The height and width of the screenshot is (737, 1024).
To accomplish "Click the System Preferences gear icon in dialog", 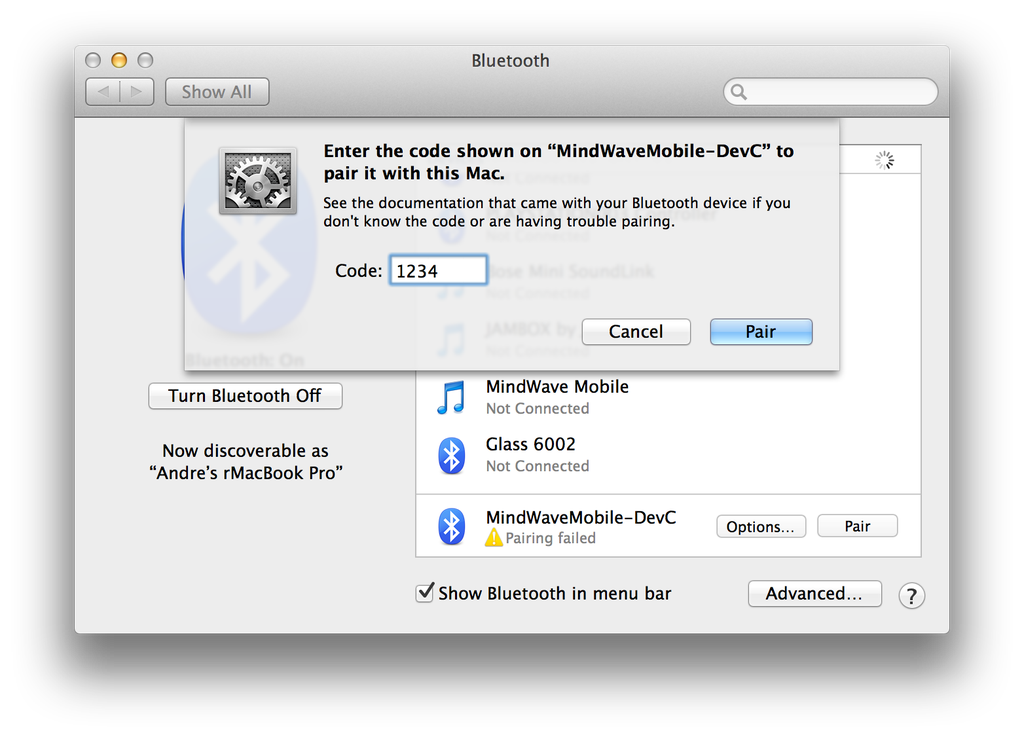I will (x=258, y=181).
